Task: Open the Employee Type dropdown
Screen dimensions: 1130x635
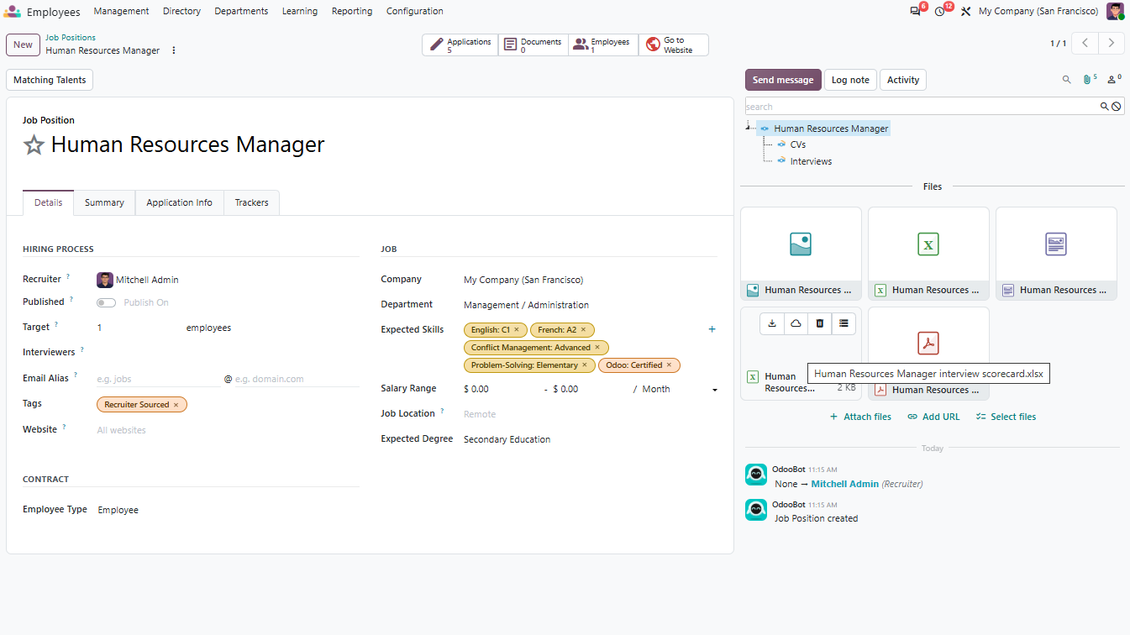Action: pyautogui.click(x=228, y=510)
